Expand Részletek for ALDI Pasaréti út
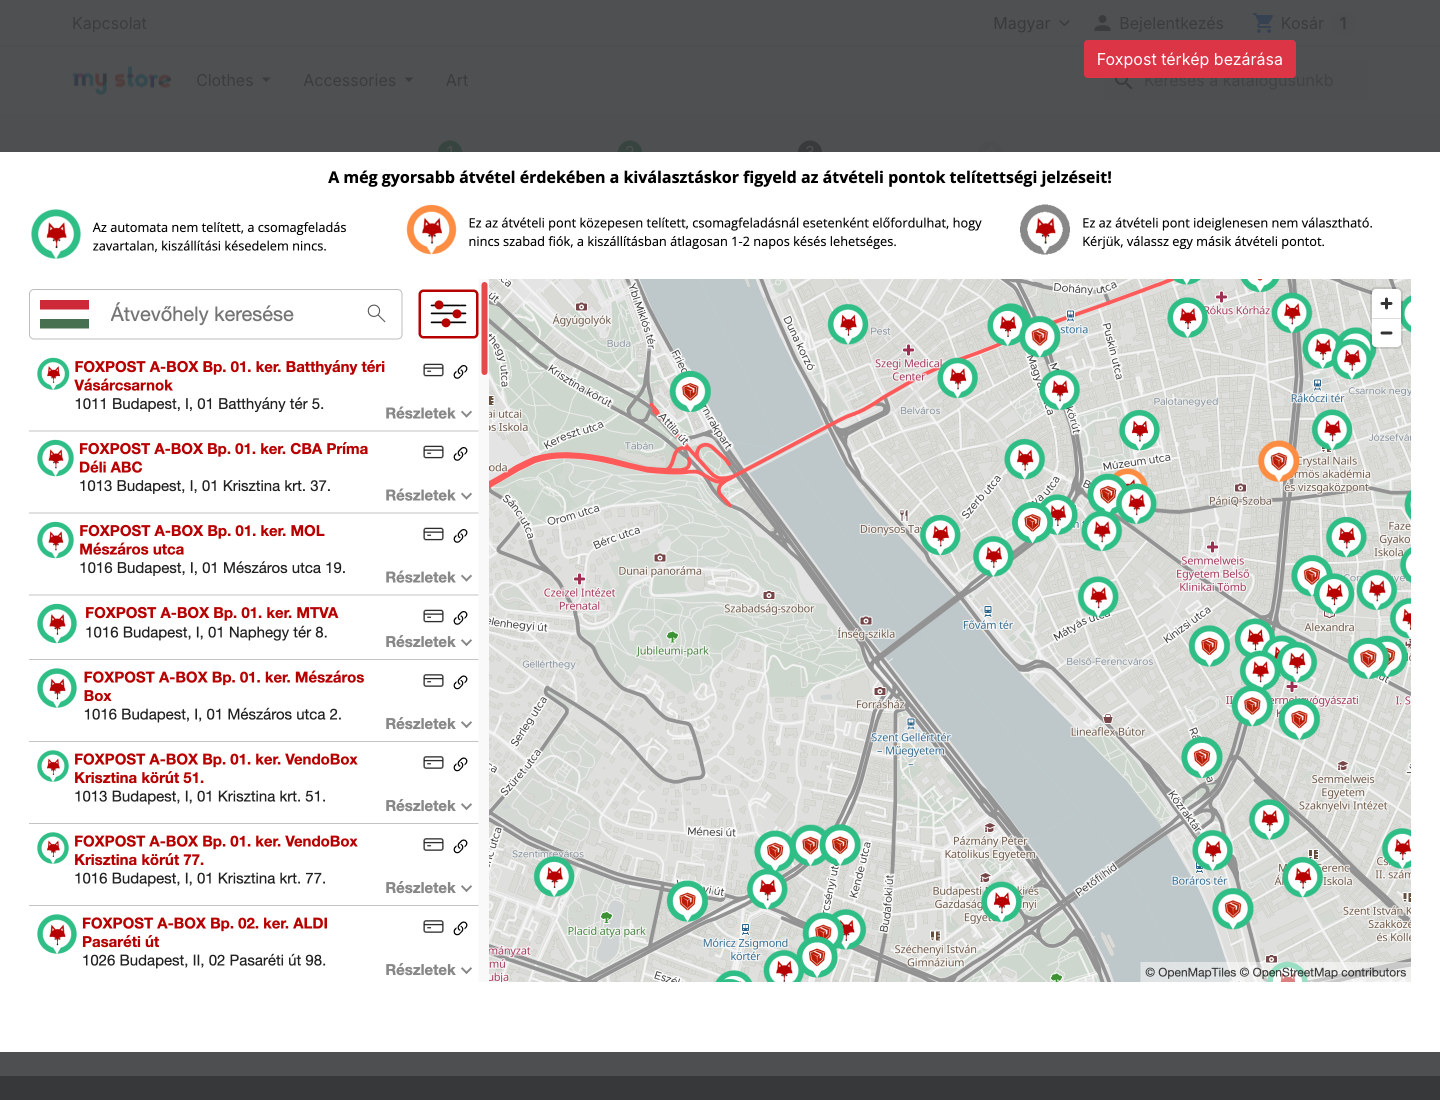This screenshot has width=1440, height=1100. [x=429, y=970]
